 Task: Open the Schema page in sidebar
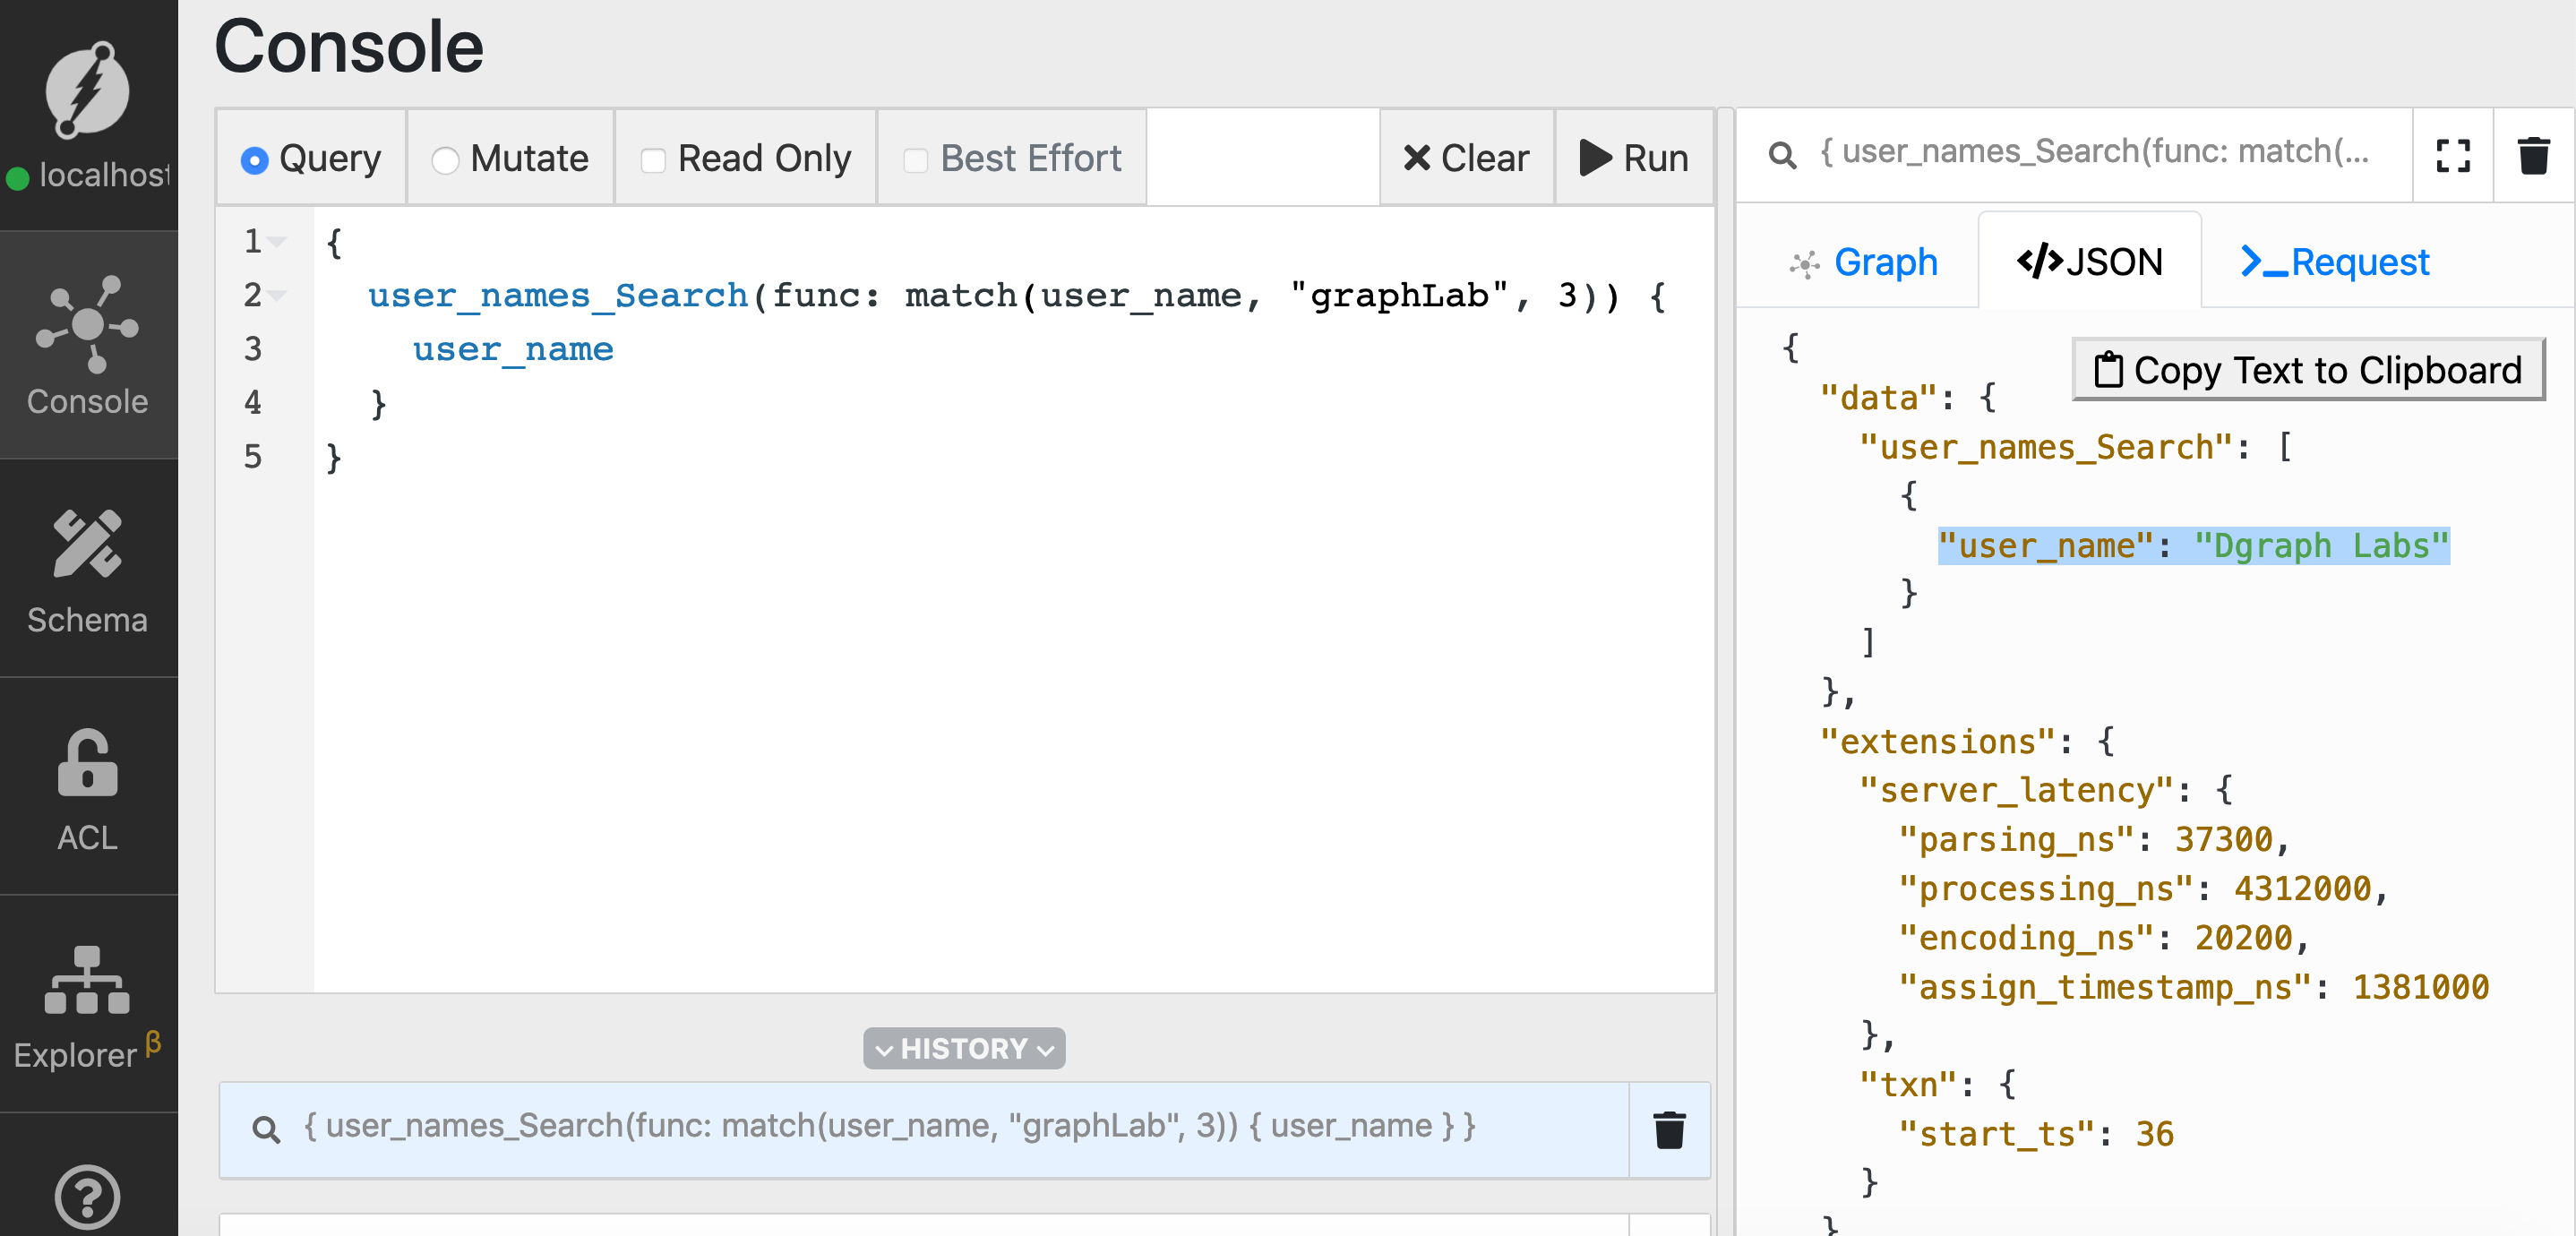88,570
